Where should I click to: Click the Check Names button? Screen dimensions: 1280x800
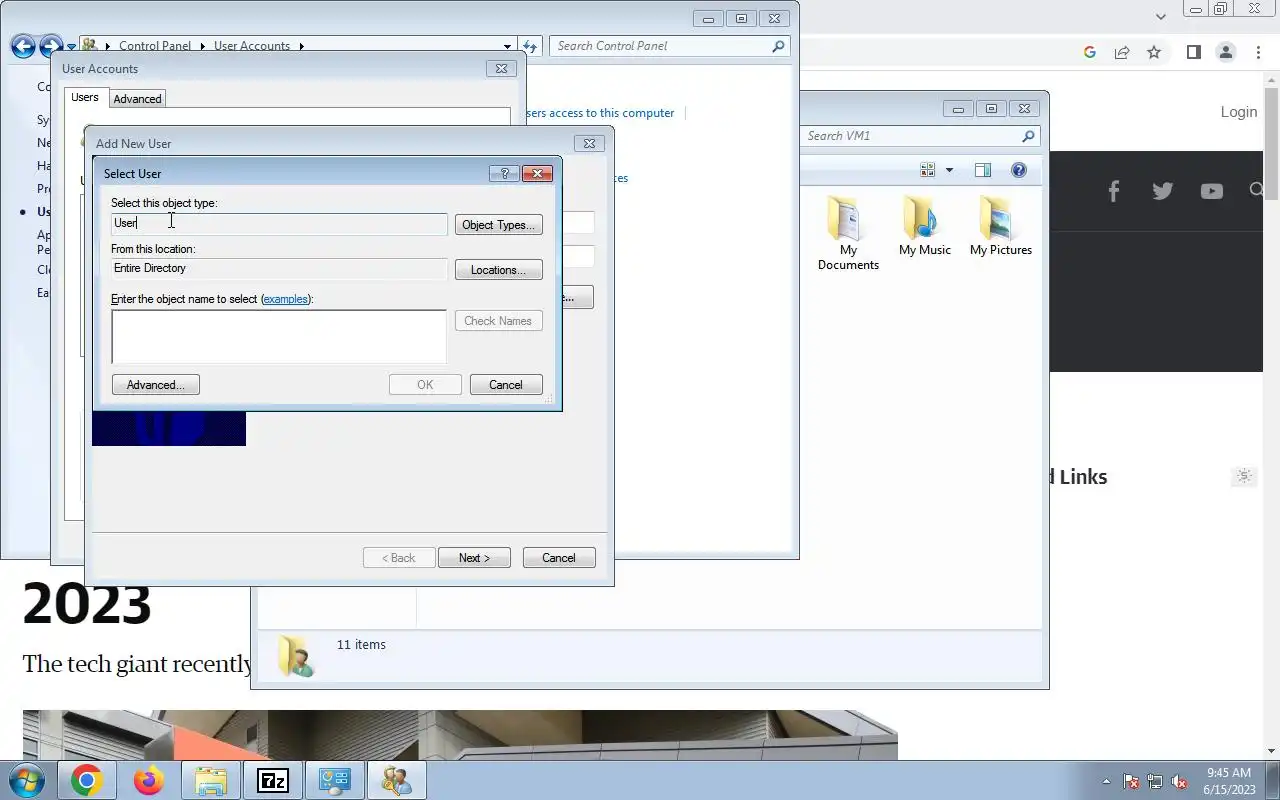(499, 321)
